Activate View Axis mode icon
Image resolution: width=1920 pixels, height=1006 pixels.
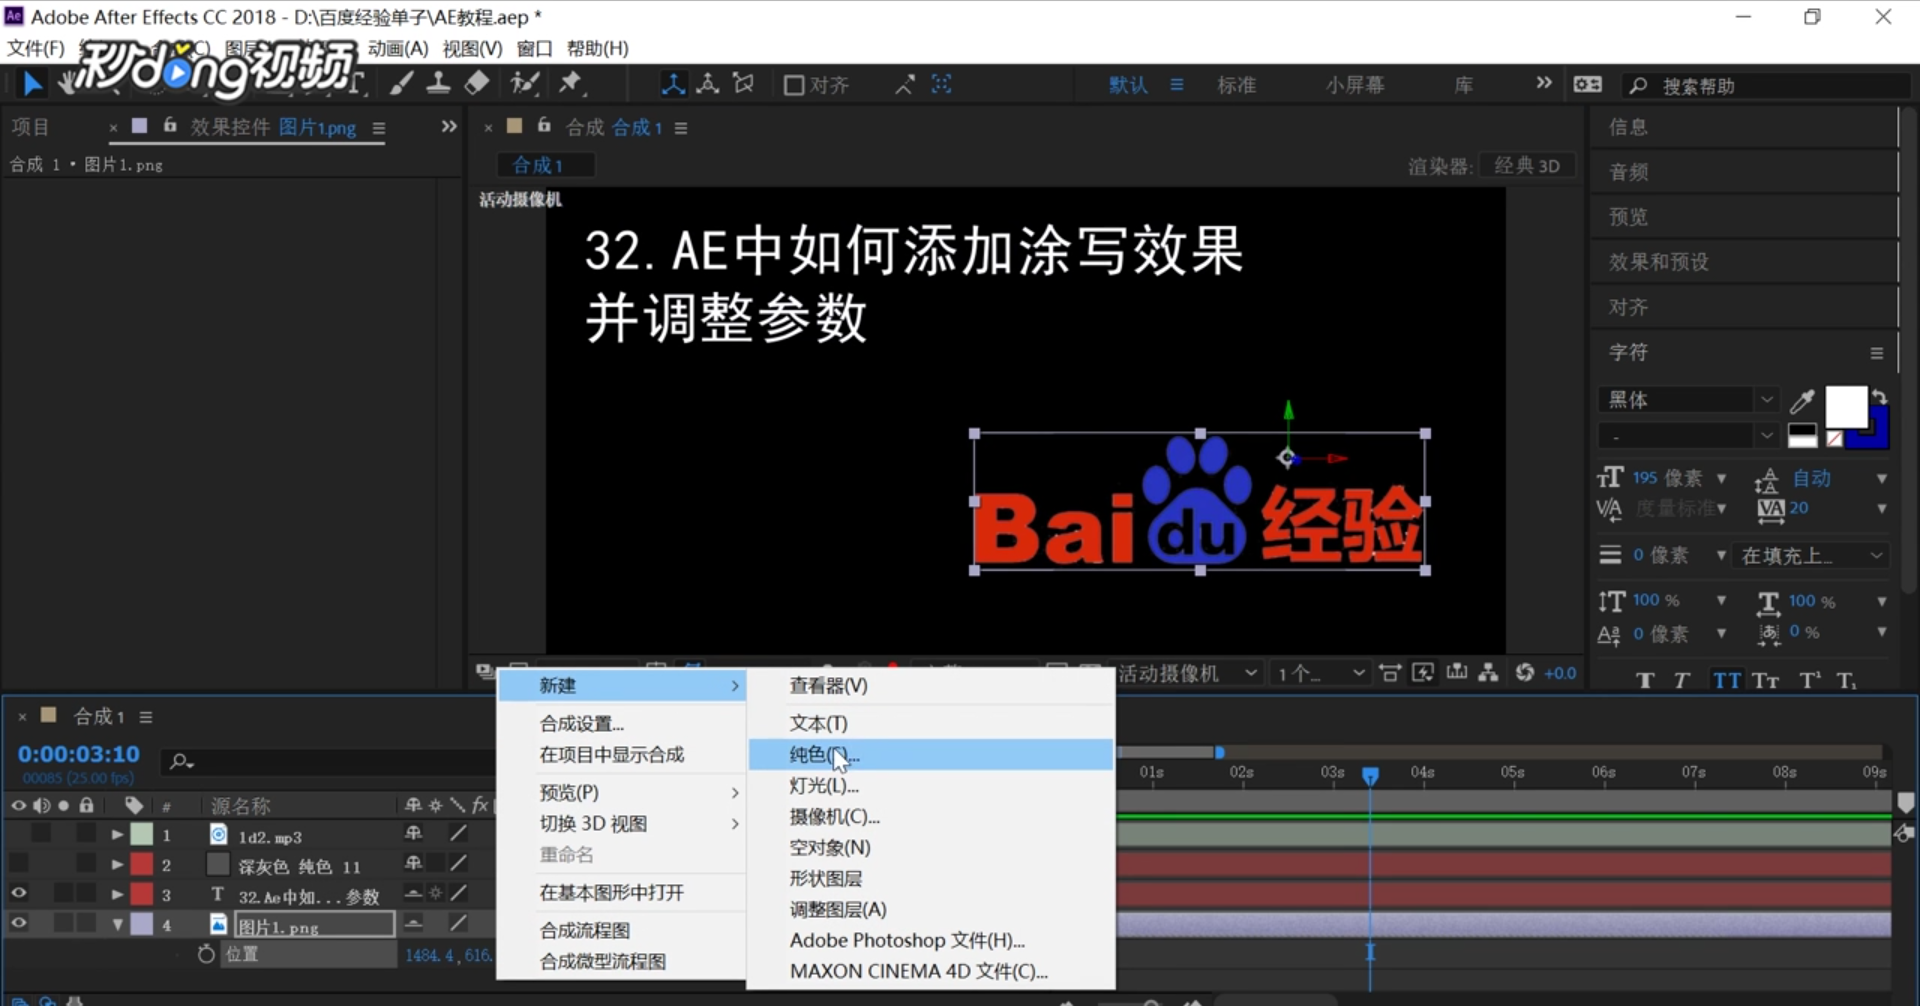pos(743,85)
